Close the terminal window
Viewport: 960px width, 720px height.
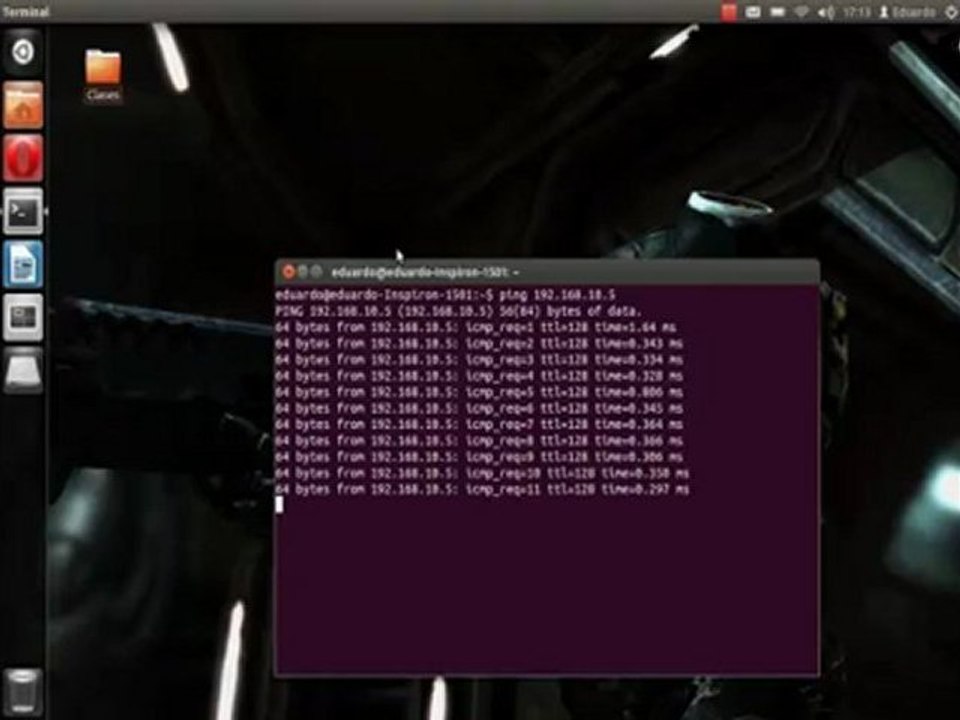pyautogui.click(x=288, y=271)
